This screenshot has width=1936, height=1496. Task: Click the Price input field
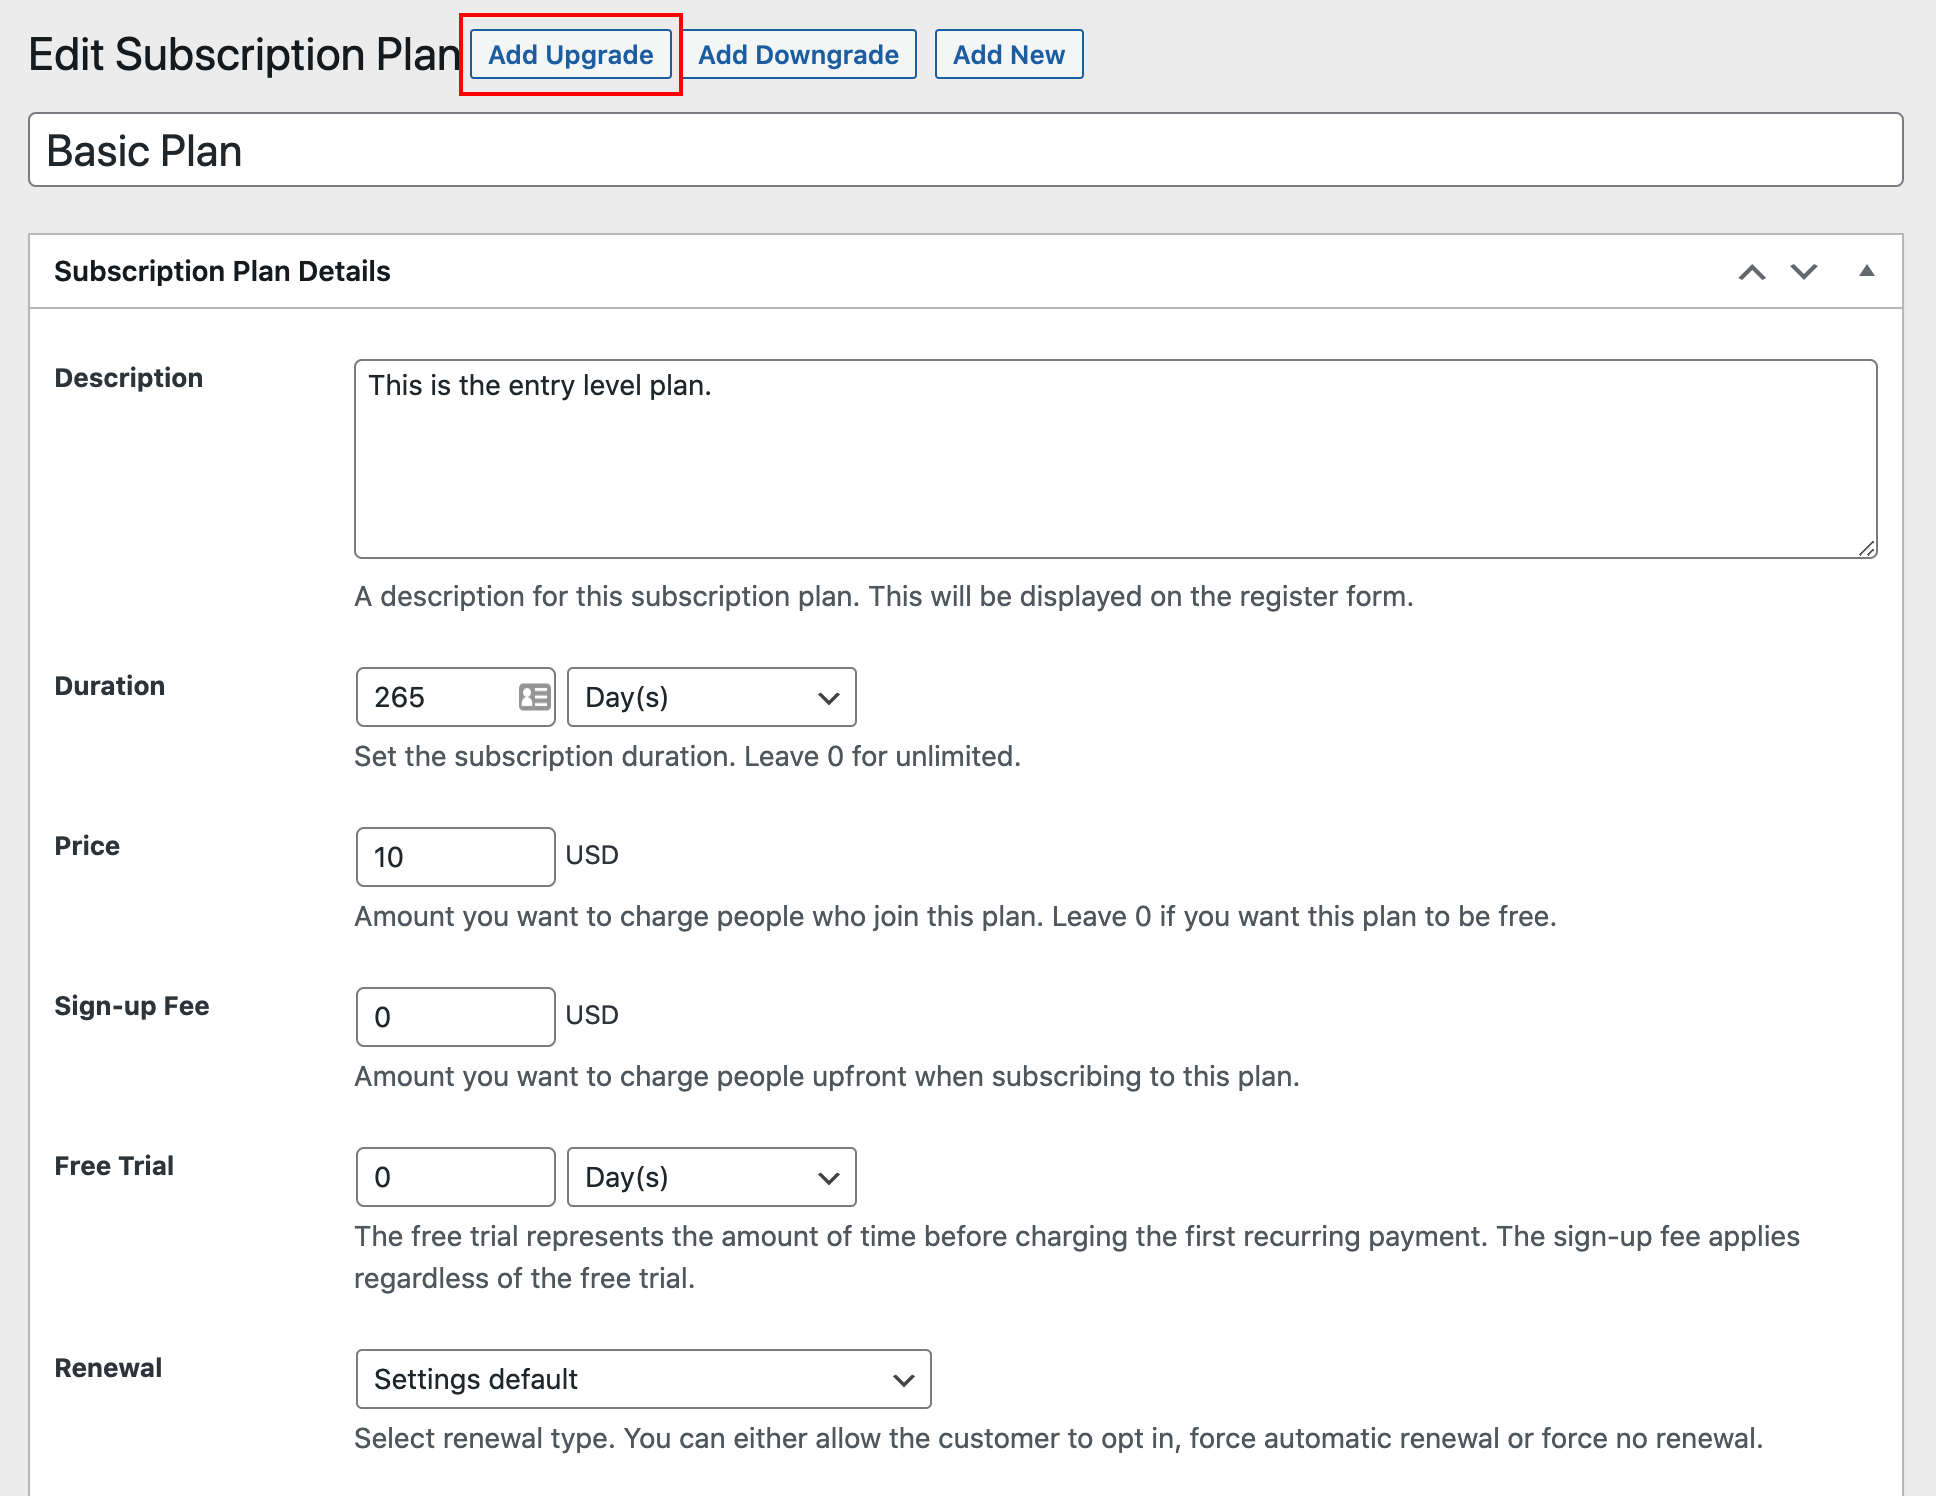(x=455, y=857)
